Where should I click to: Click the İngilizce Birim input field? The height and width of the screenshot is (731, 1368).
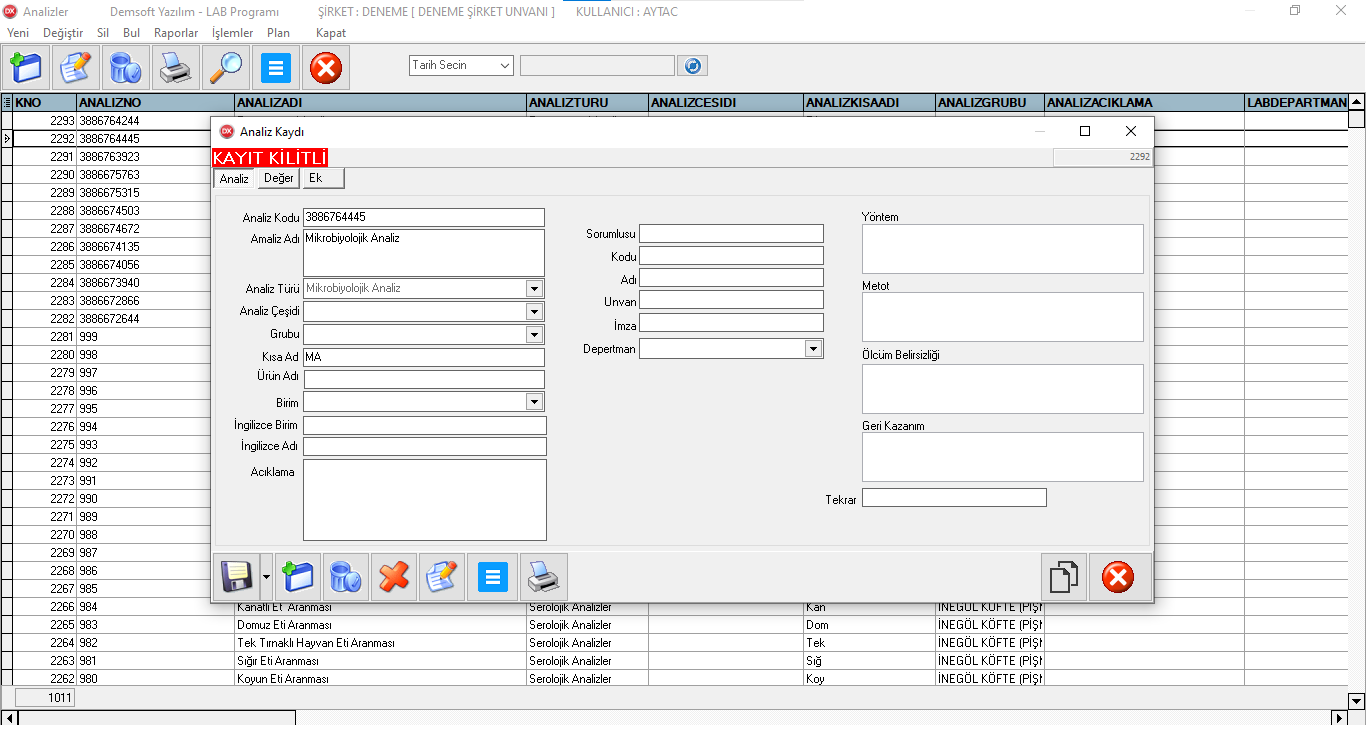(x=425, y=425)
